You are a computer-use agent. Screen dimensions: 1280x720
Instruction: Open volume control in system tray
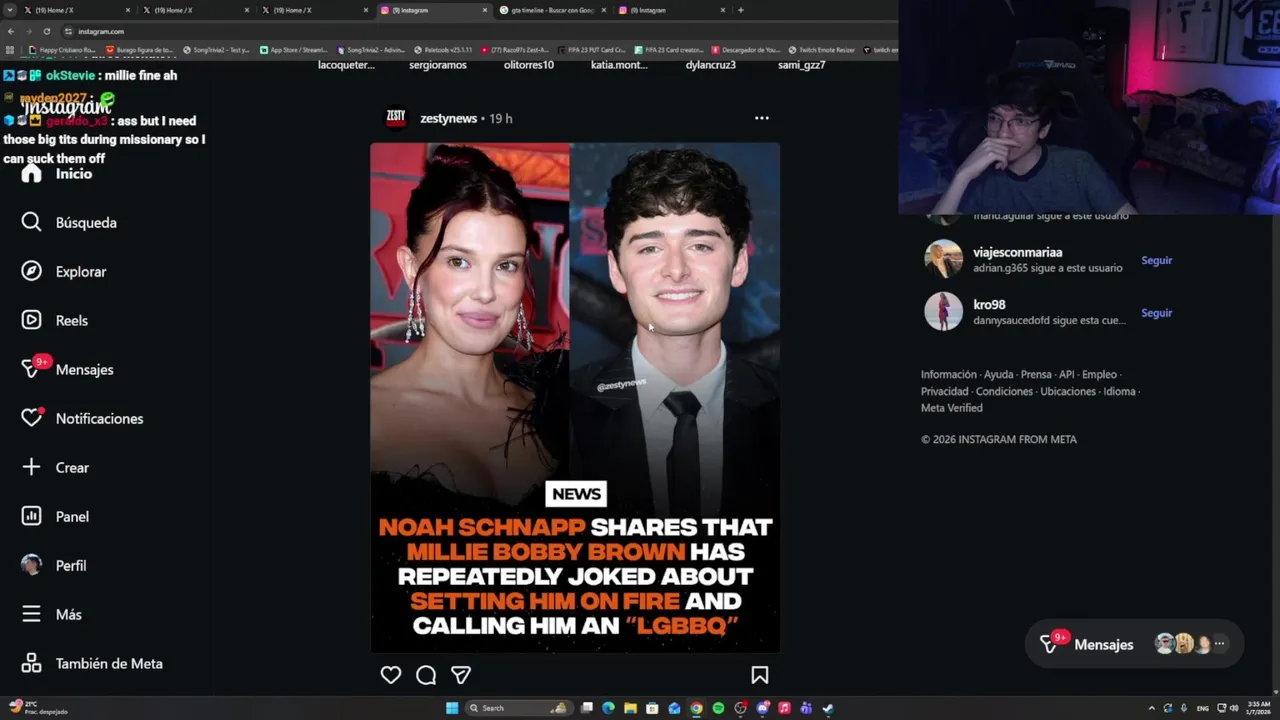click(1234, 708)
